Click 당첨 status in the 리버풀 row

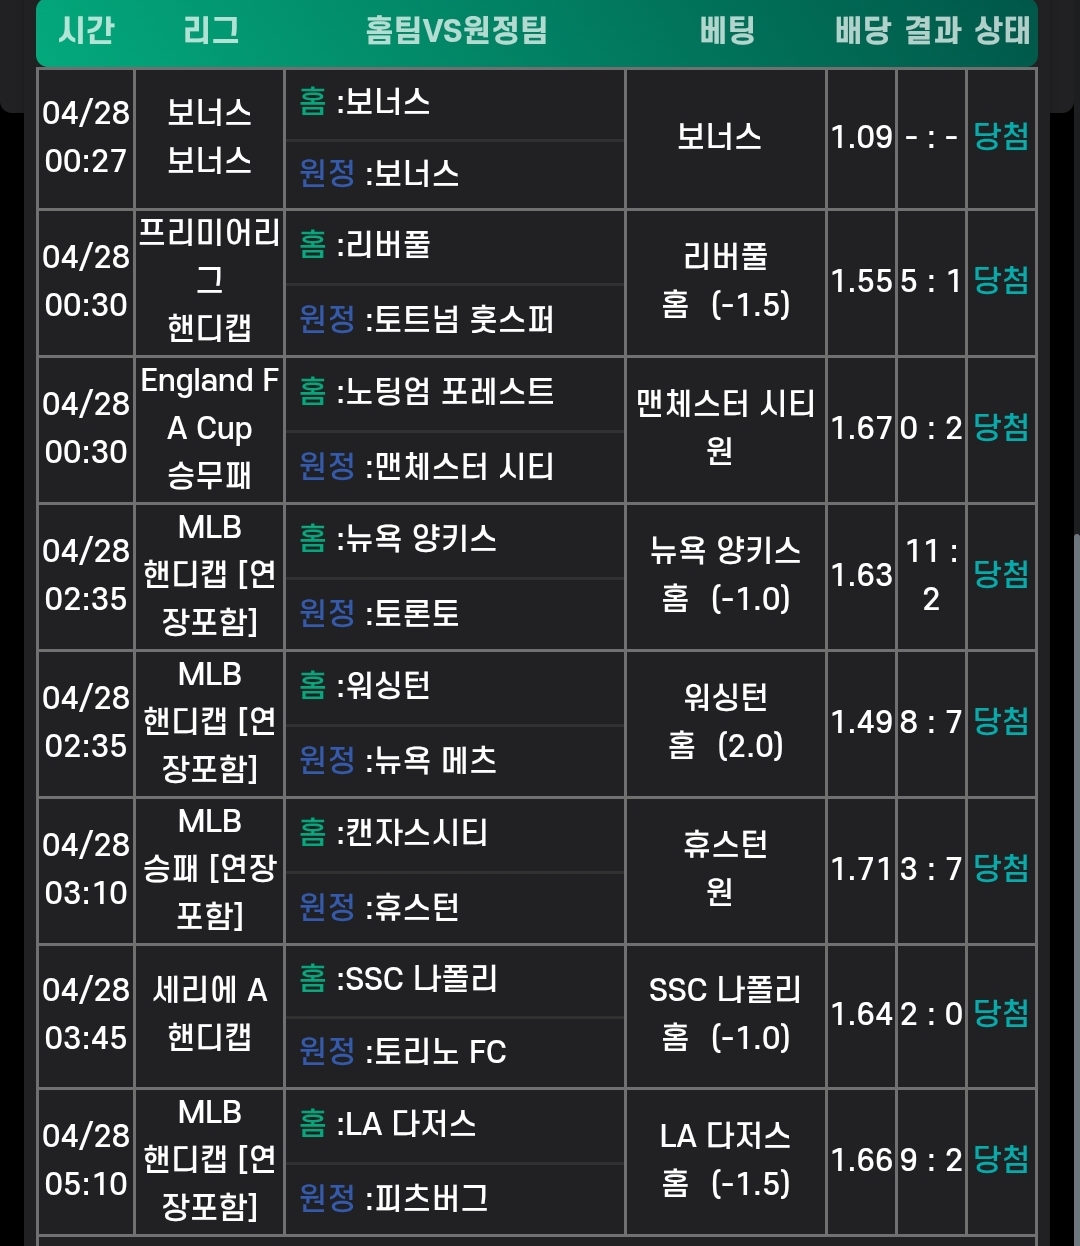(x=1001, y=281)
